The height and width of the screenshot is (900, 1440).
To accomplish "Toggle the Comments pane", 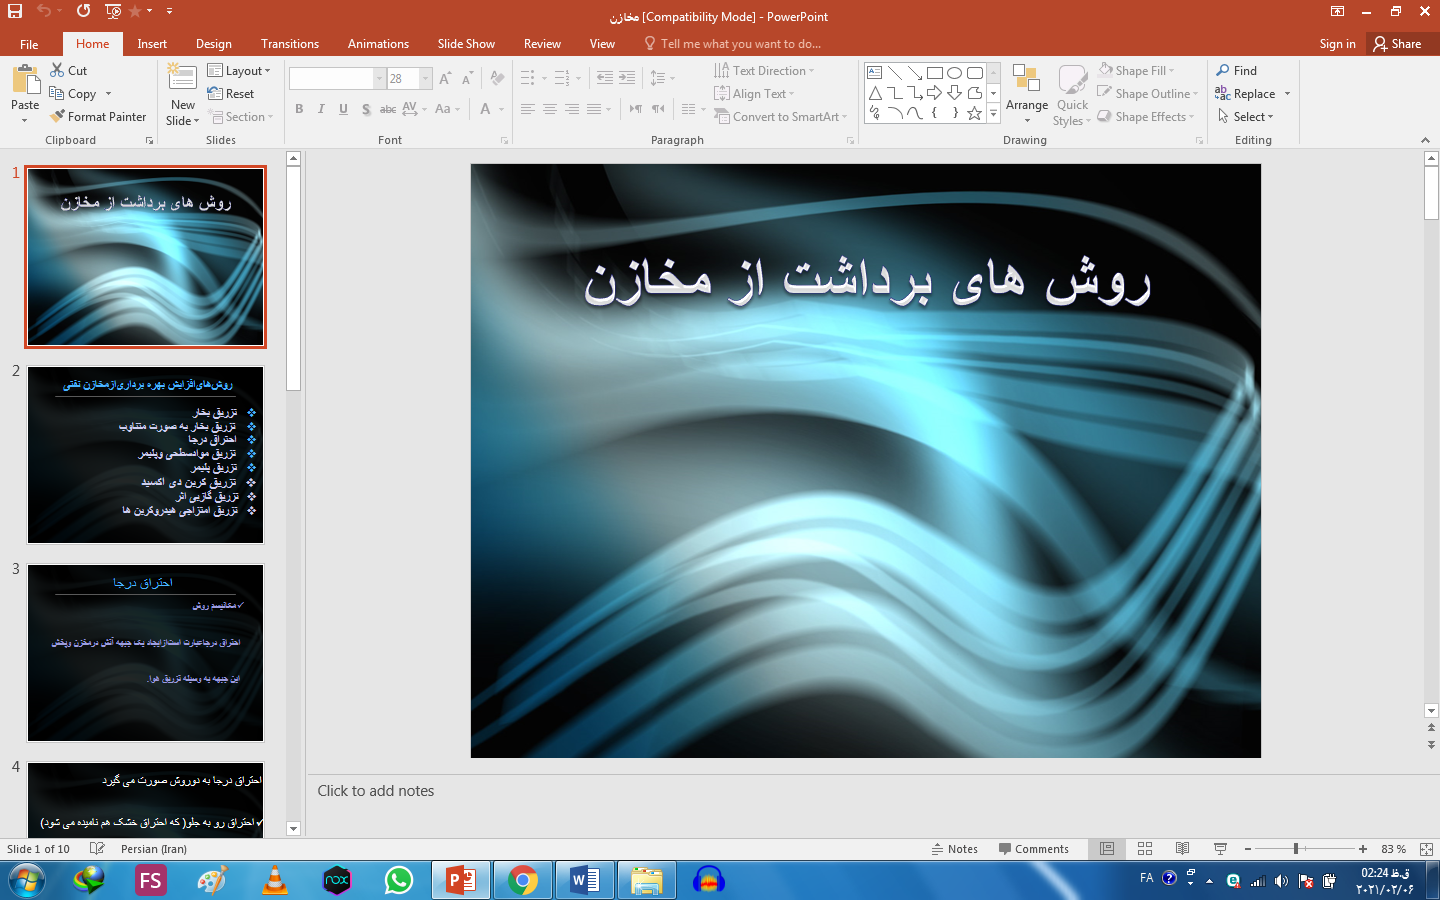I will [x=1033, y=849].
